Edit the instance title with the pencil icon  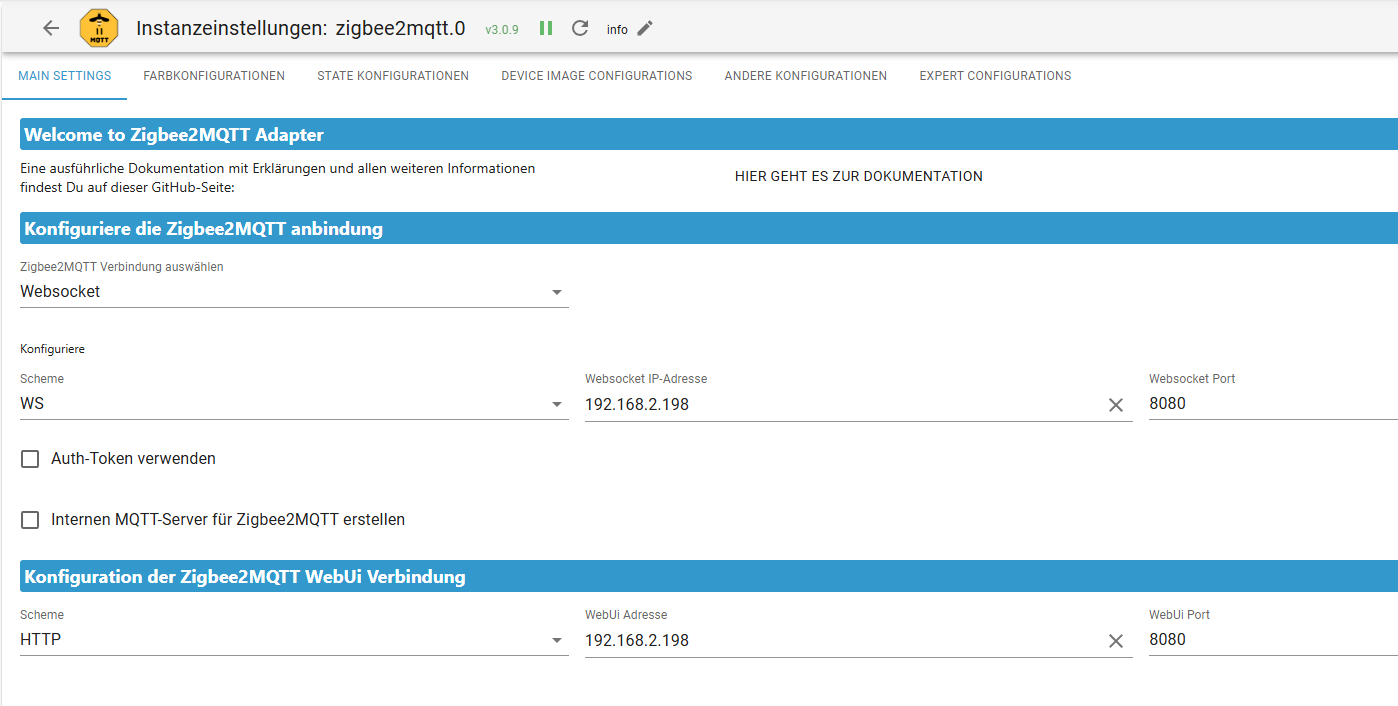coord(643,28)
